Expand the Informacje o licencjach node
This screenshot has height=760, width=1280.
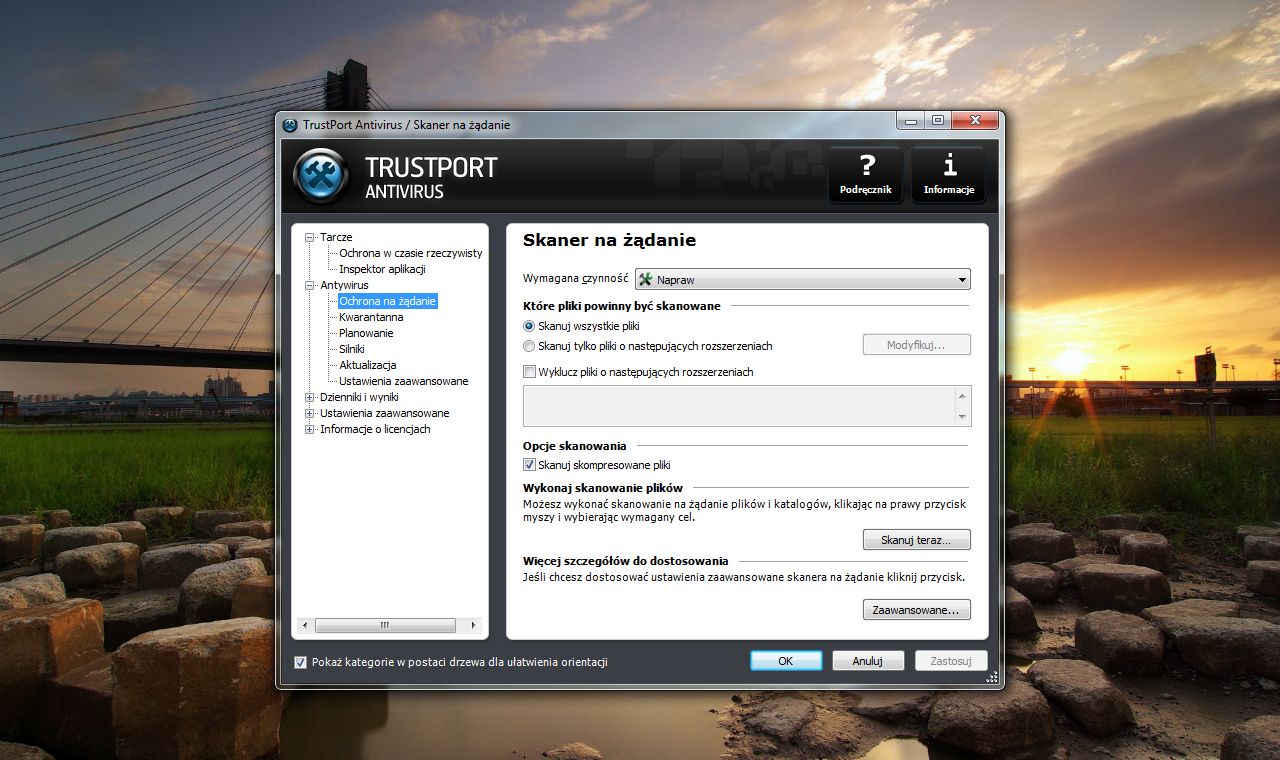(x=309, y=429)
